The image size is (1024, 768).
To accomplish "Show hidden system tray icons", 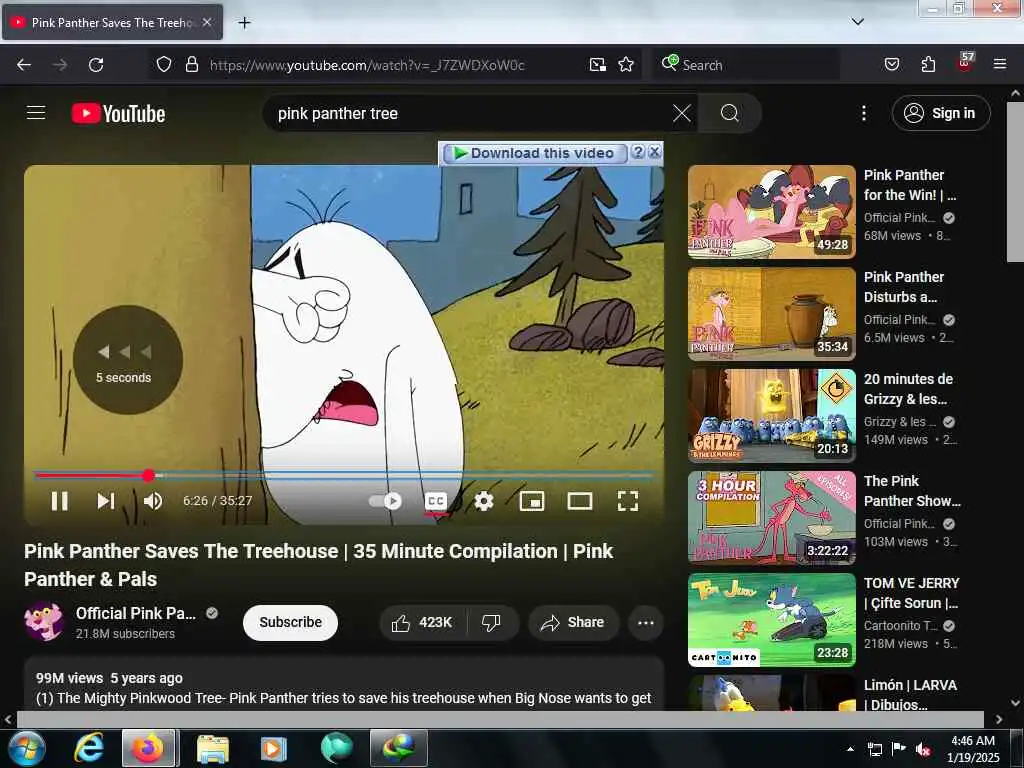I will pos(850,749).
